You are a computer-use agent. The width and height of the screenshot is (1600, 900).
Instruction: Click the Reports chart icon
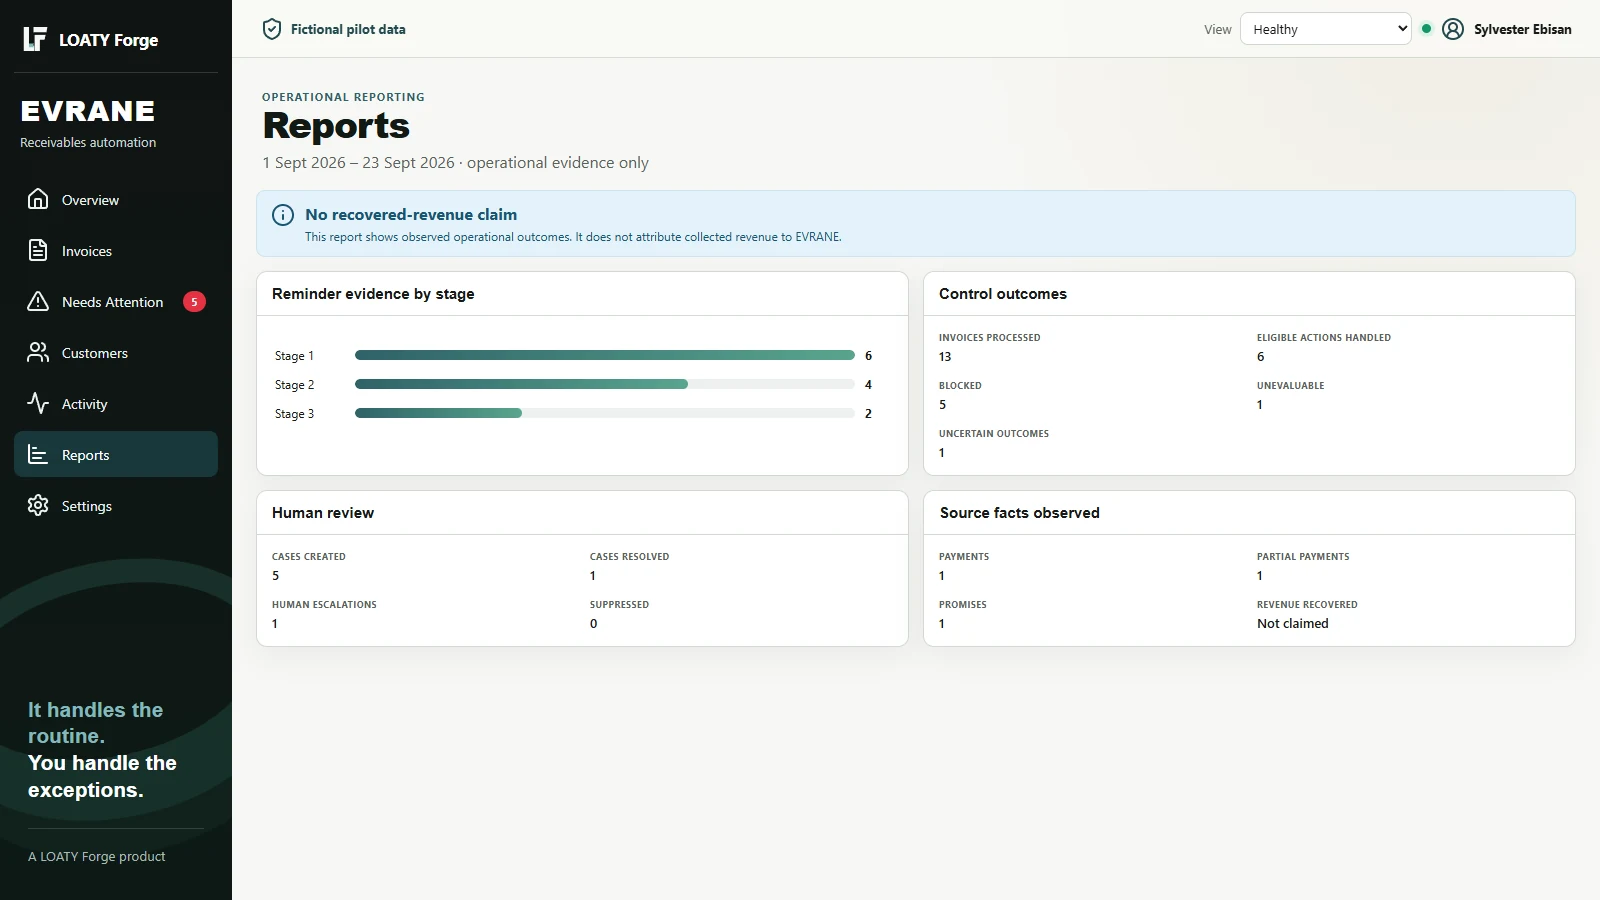38,454
